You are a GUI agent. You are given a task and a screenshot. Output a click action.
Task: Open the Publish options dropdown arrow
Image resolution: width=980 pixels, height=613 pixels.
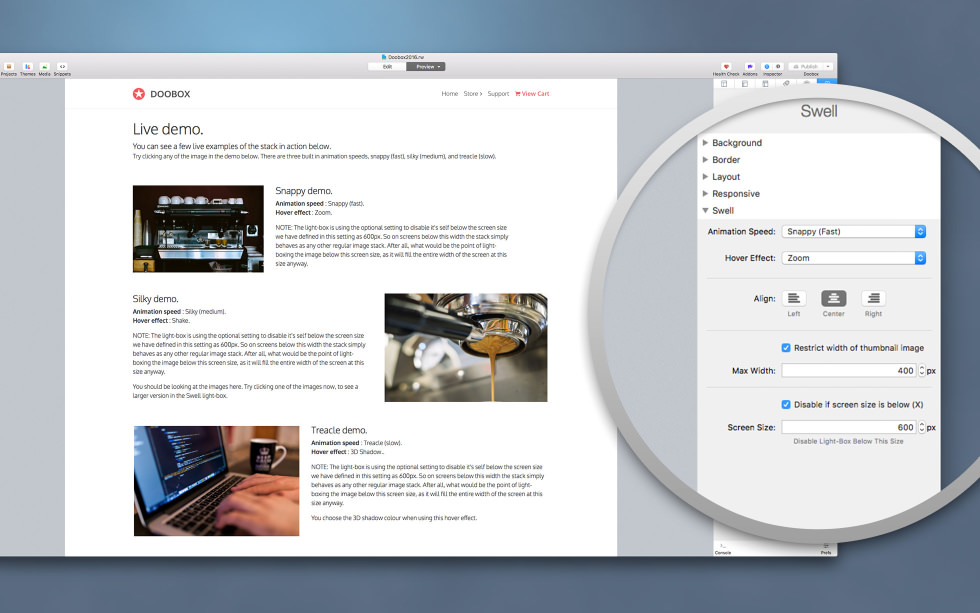(828, 66)
